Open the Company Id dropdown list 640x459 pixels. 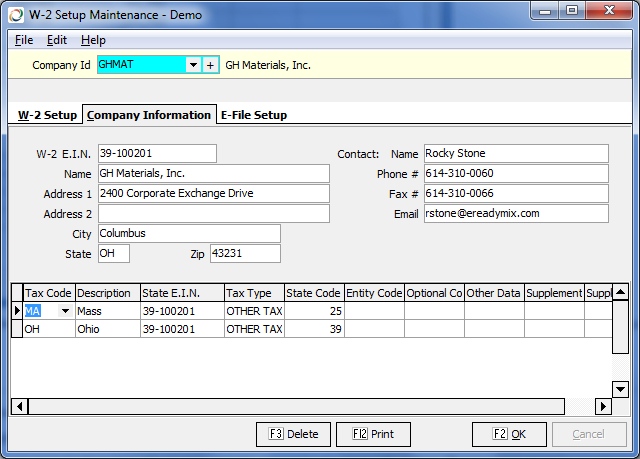(x=193, y=65)
